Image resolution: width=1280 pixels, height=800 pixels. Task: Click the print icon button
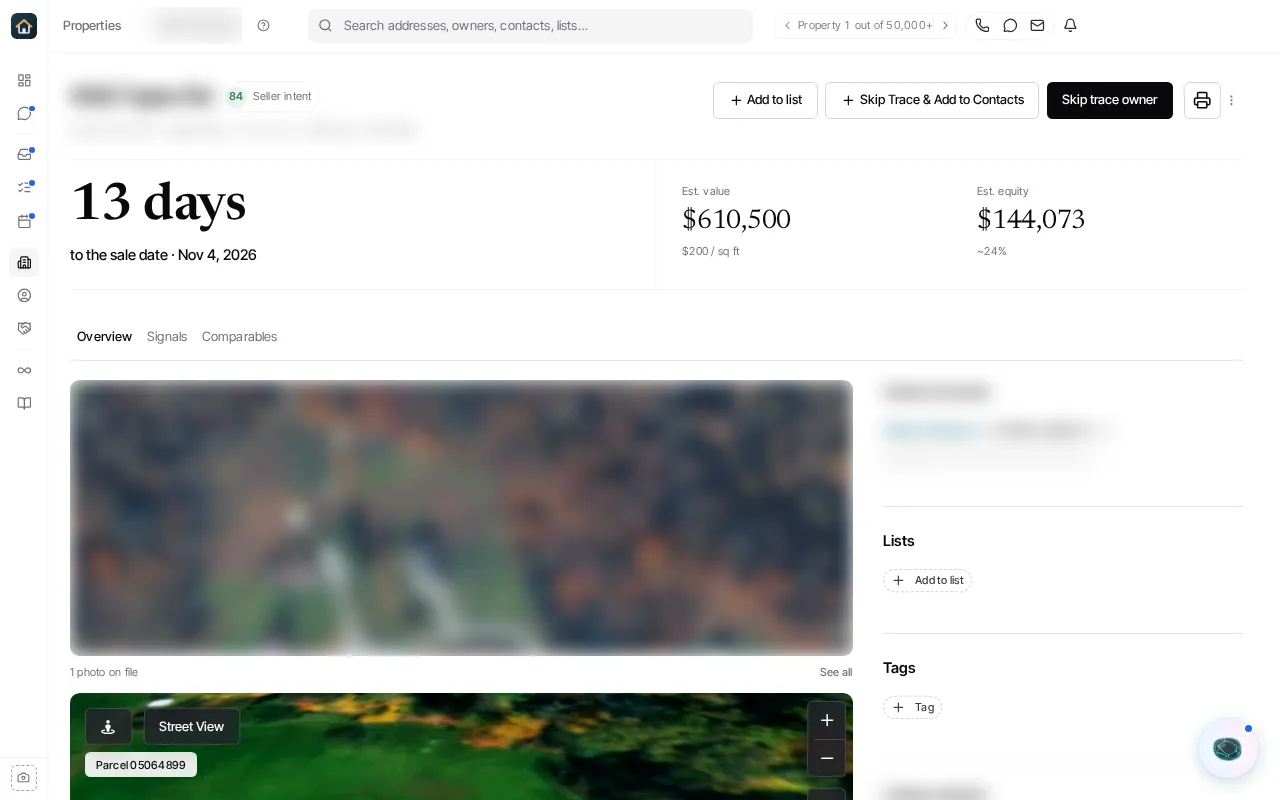point(1202,100)
